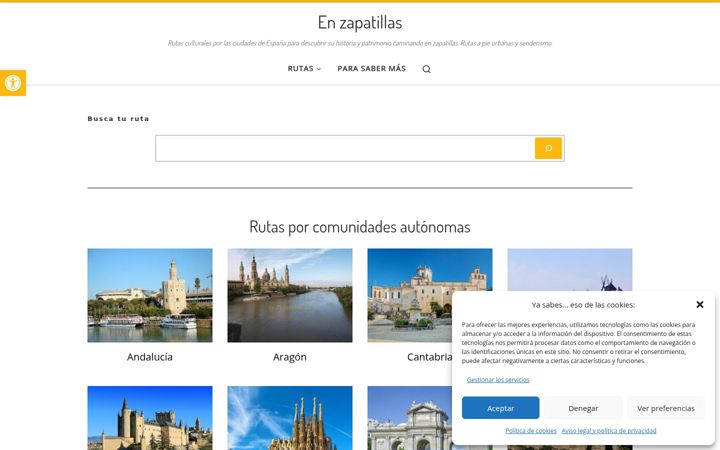Viewport: 720px width, 450px height.
Task: Submit search with yellow magnifier button
Action: point(548,148)
